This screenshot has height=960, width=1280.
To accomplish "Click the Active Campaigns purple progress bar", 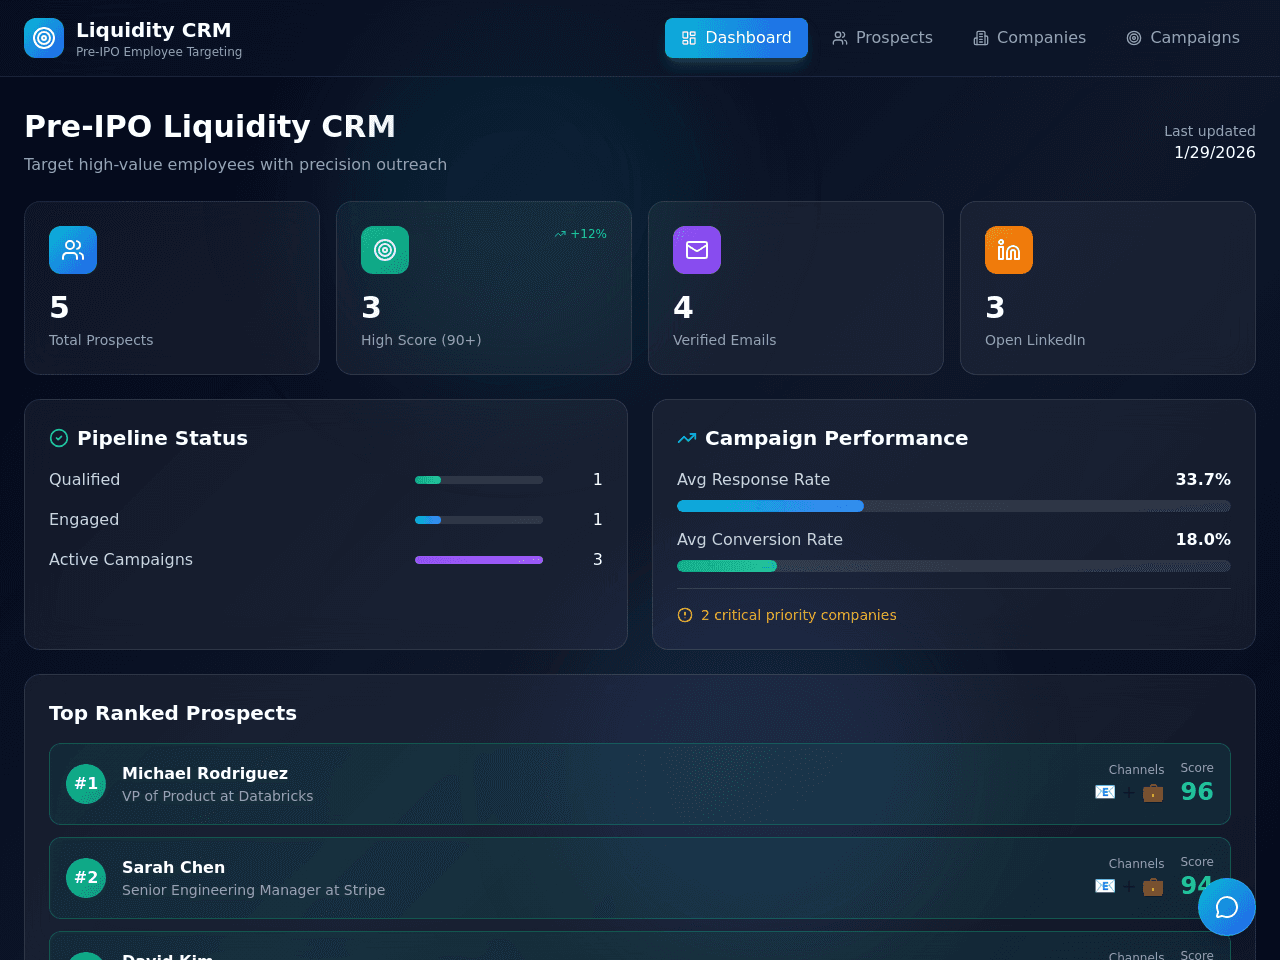I will pos(479,560).
